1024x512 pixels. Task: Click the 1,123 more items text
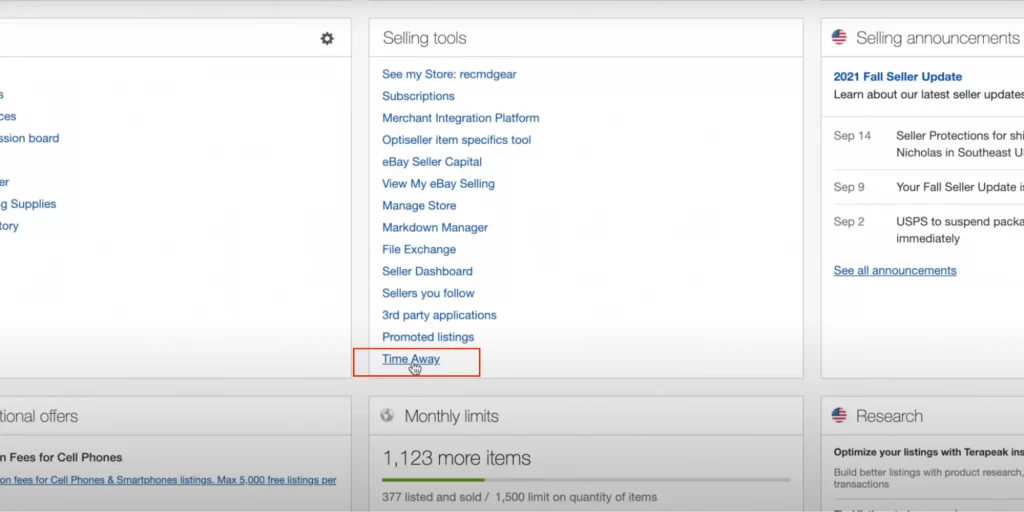pos(456,458)
